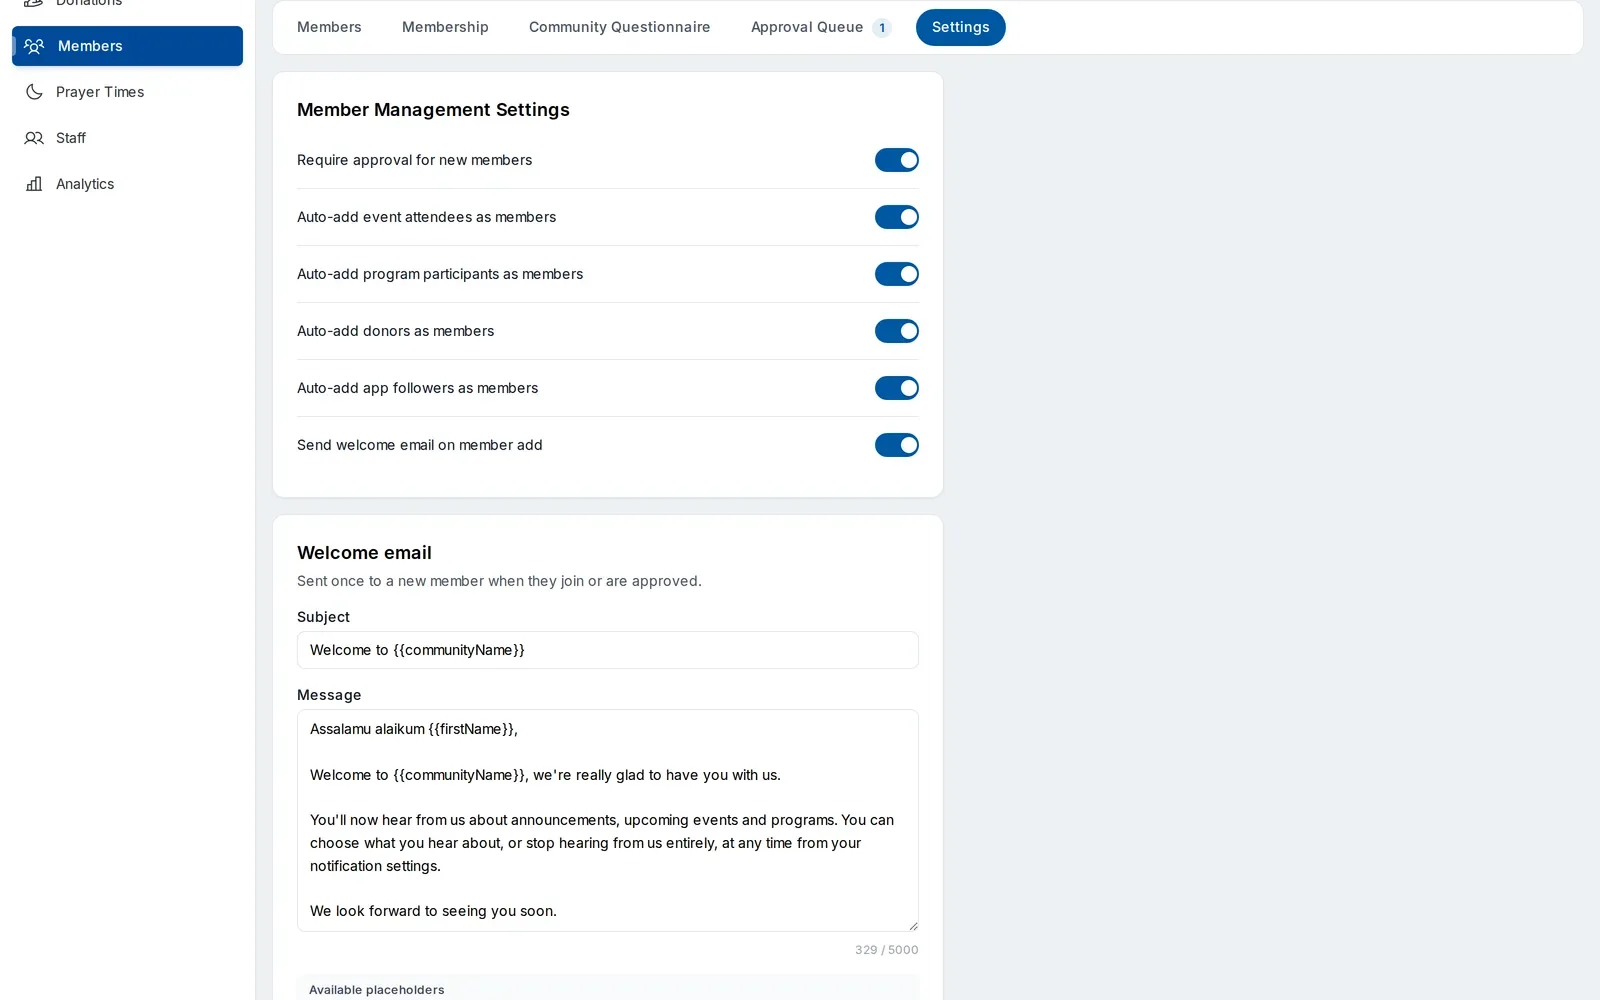
Task: Open the Membership tab
Action: point(445,27)
